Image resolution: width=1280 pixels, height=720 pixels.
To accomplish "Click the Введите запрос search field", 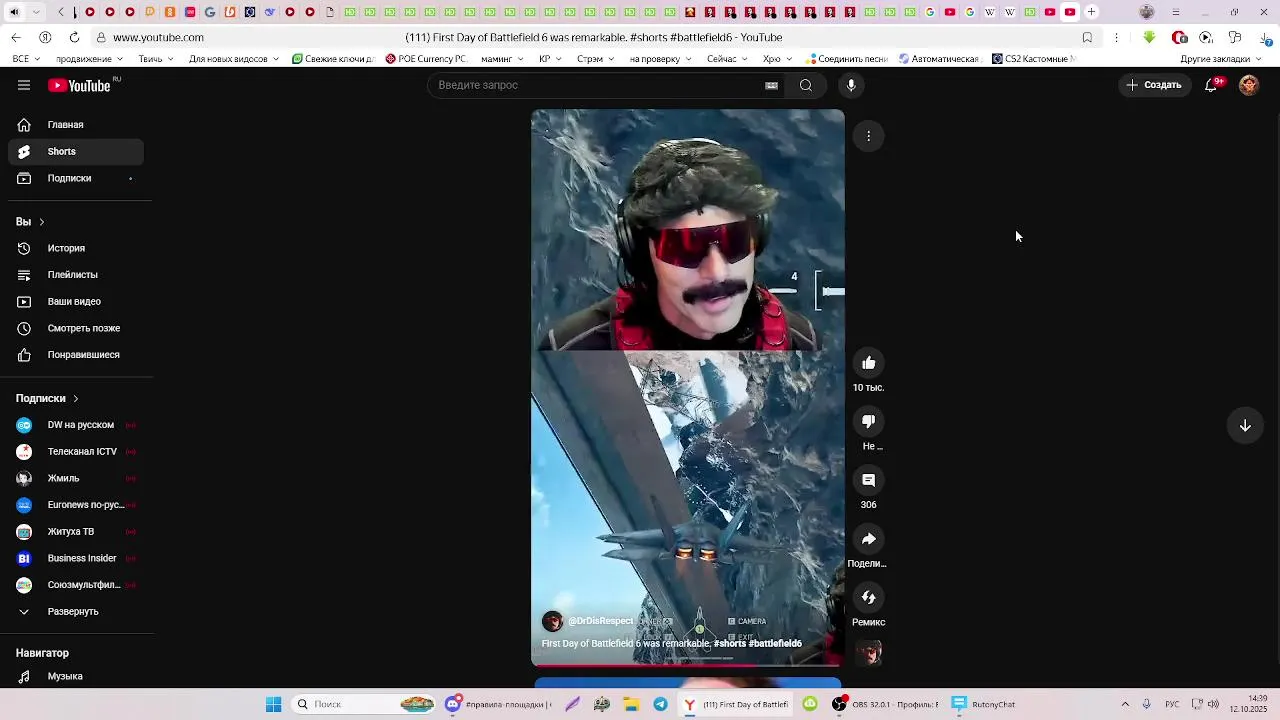I will coord(595,85).
